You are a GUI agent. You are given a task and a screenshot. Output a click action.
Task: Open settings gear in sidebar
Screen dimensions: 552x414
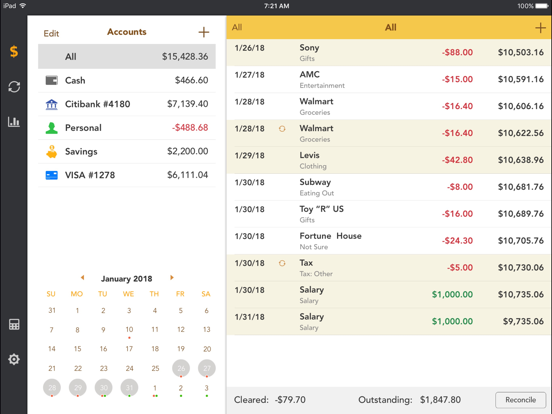14,359
